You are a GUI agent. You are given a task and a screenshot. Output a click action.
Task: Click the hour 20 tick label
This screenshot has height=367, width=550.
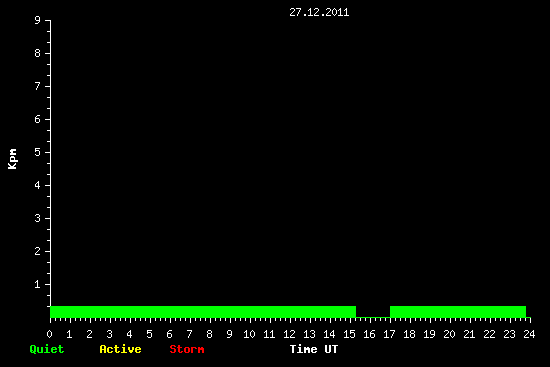(449, 334)
